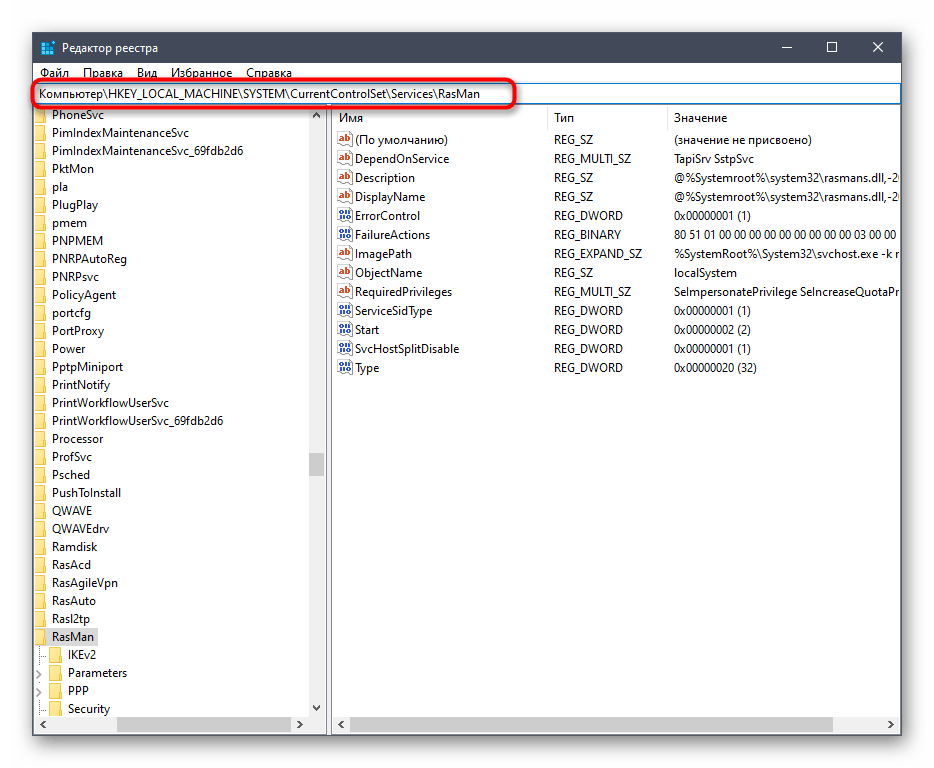Screen dimensions: 934x768
Task: Open the Файл menu
Action: 54,73
